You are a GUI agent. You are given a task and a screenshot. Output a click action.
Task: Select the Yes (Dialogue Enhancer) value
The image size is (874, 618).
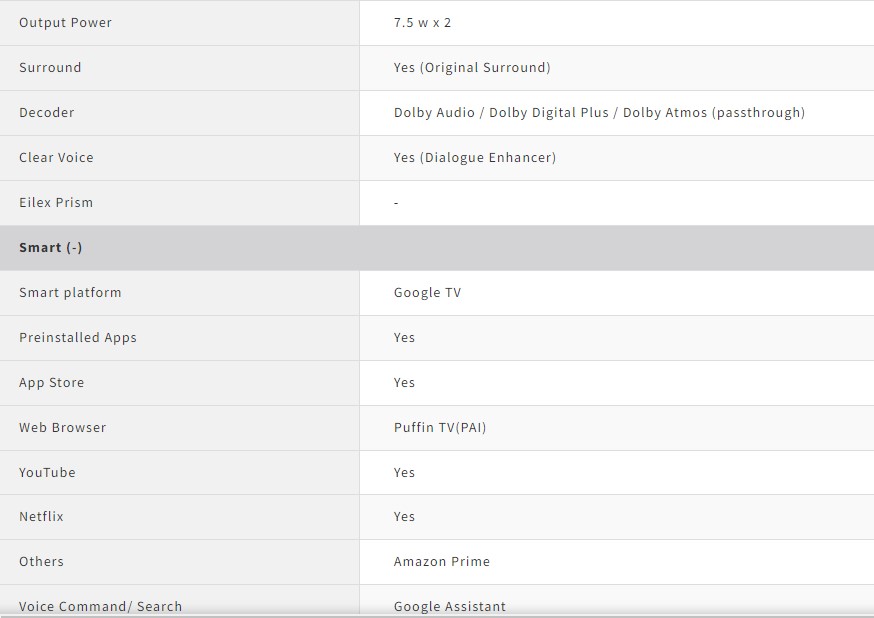click(475, 158)
